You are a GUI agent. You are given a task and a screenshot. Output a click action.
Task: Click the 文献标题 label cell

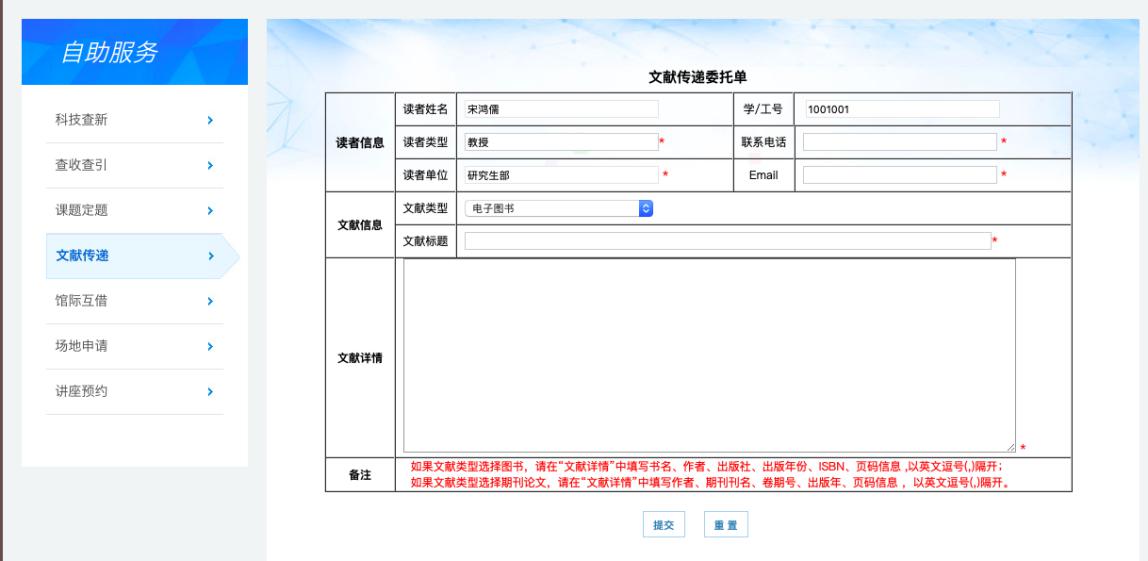click(425, 241)
